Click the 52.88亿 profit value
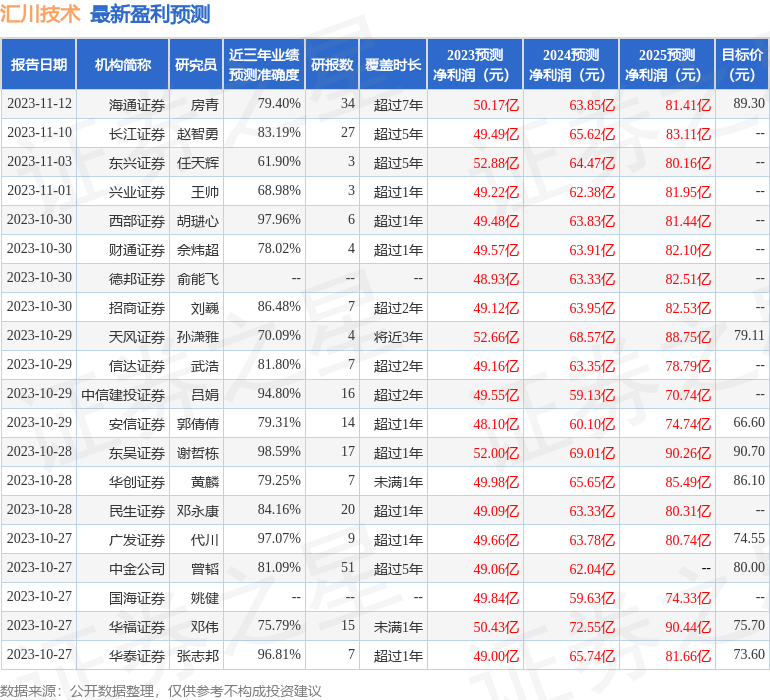 click(496, 163)
